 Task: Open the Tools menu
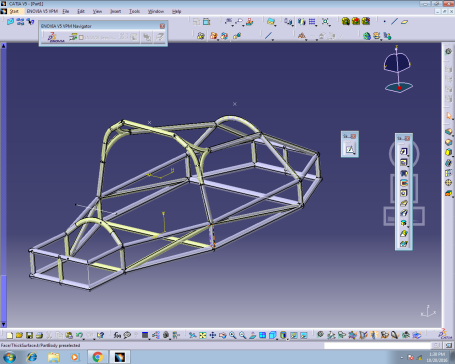pyautogui.click(x=134, y=11)
